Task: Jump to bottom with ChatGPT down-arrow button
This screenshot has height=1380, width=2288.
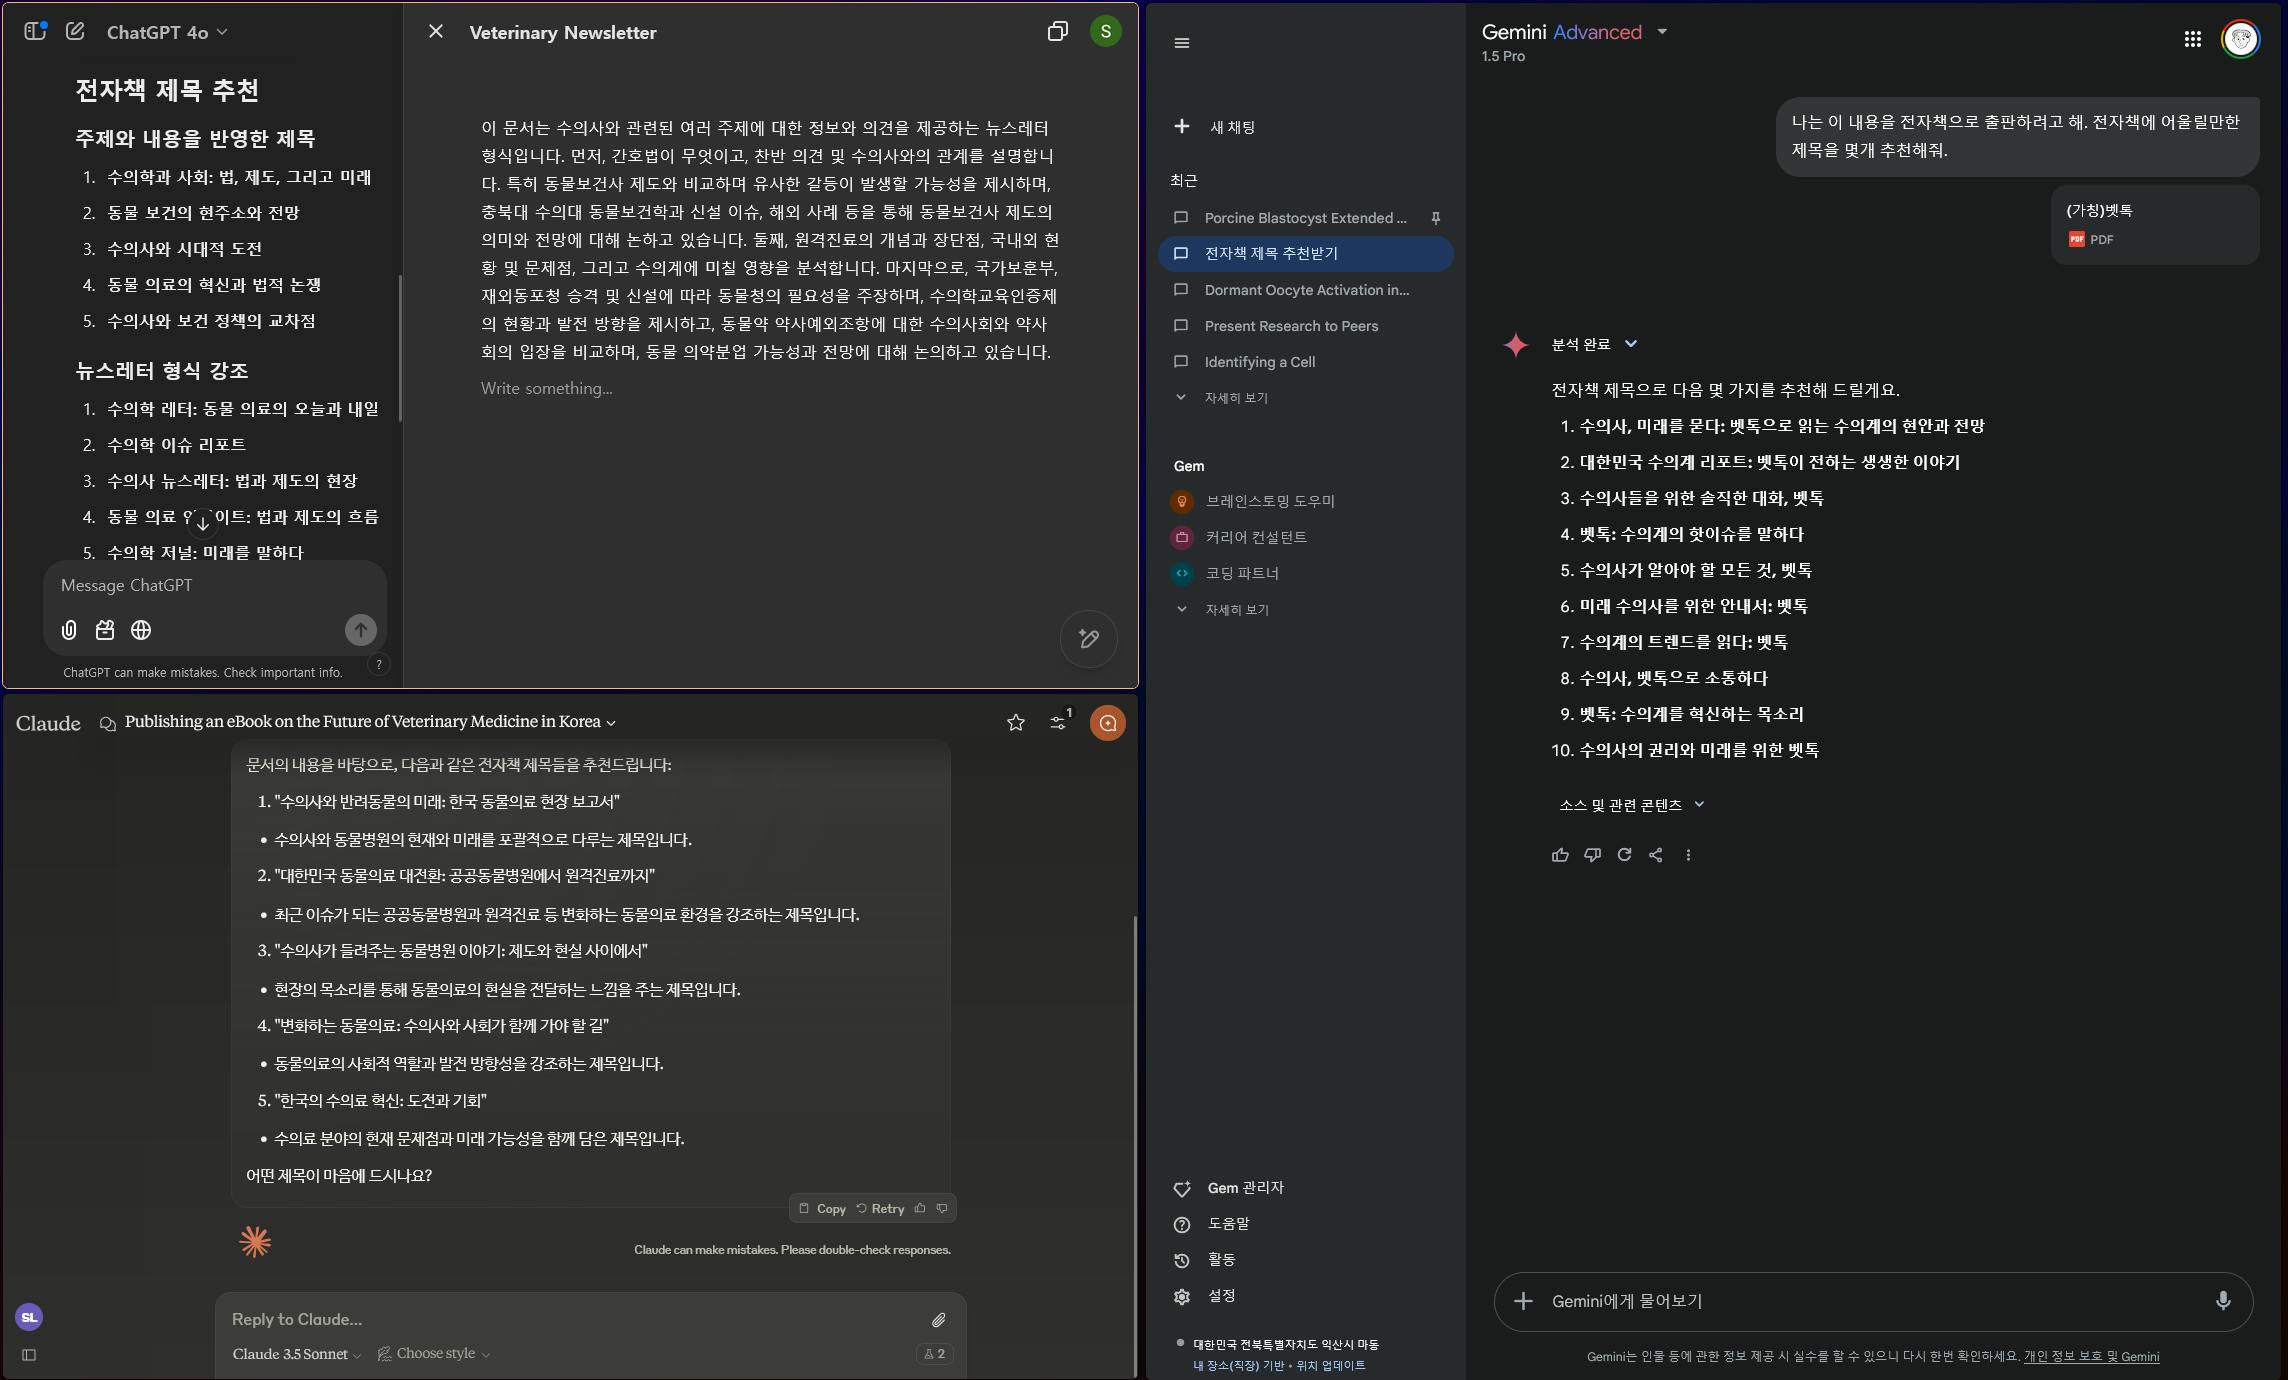Action: click(x=202, y=523)
